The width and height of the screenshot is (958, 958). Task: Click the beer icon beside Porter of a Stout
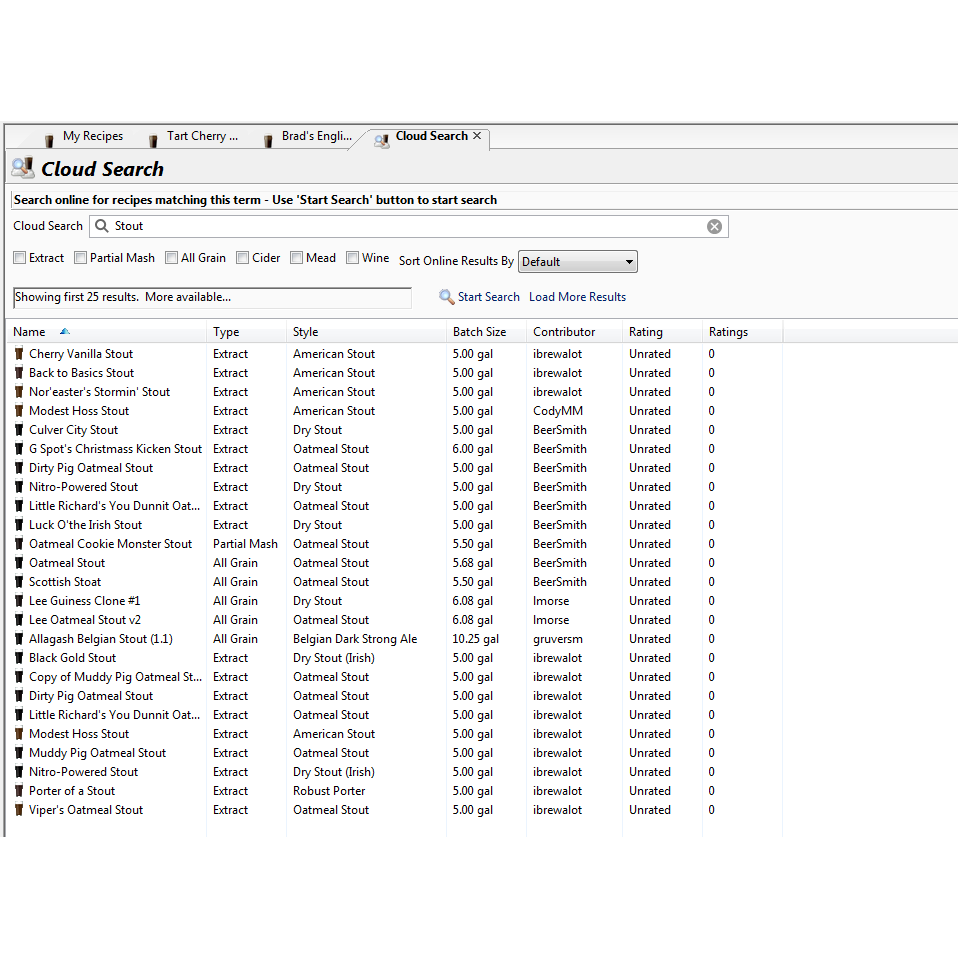pos(19,791)
